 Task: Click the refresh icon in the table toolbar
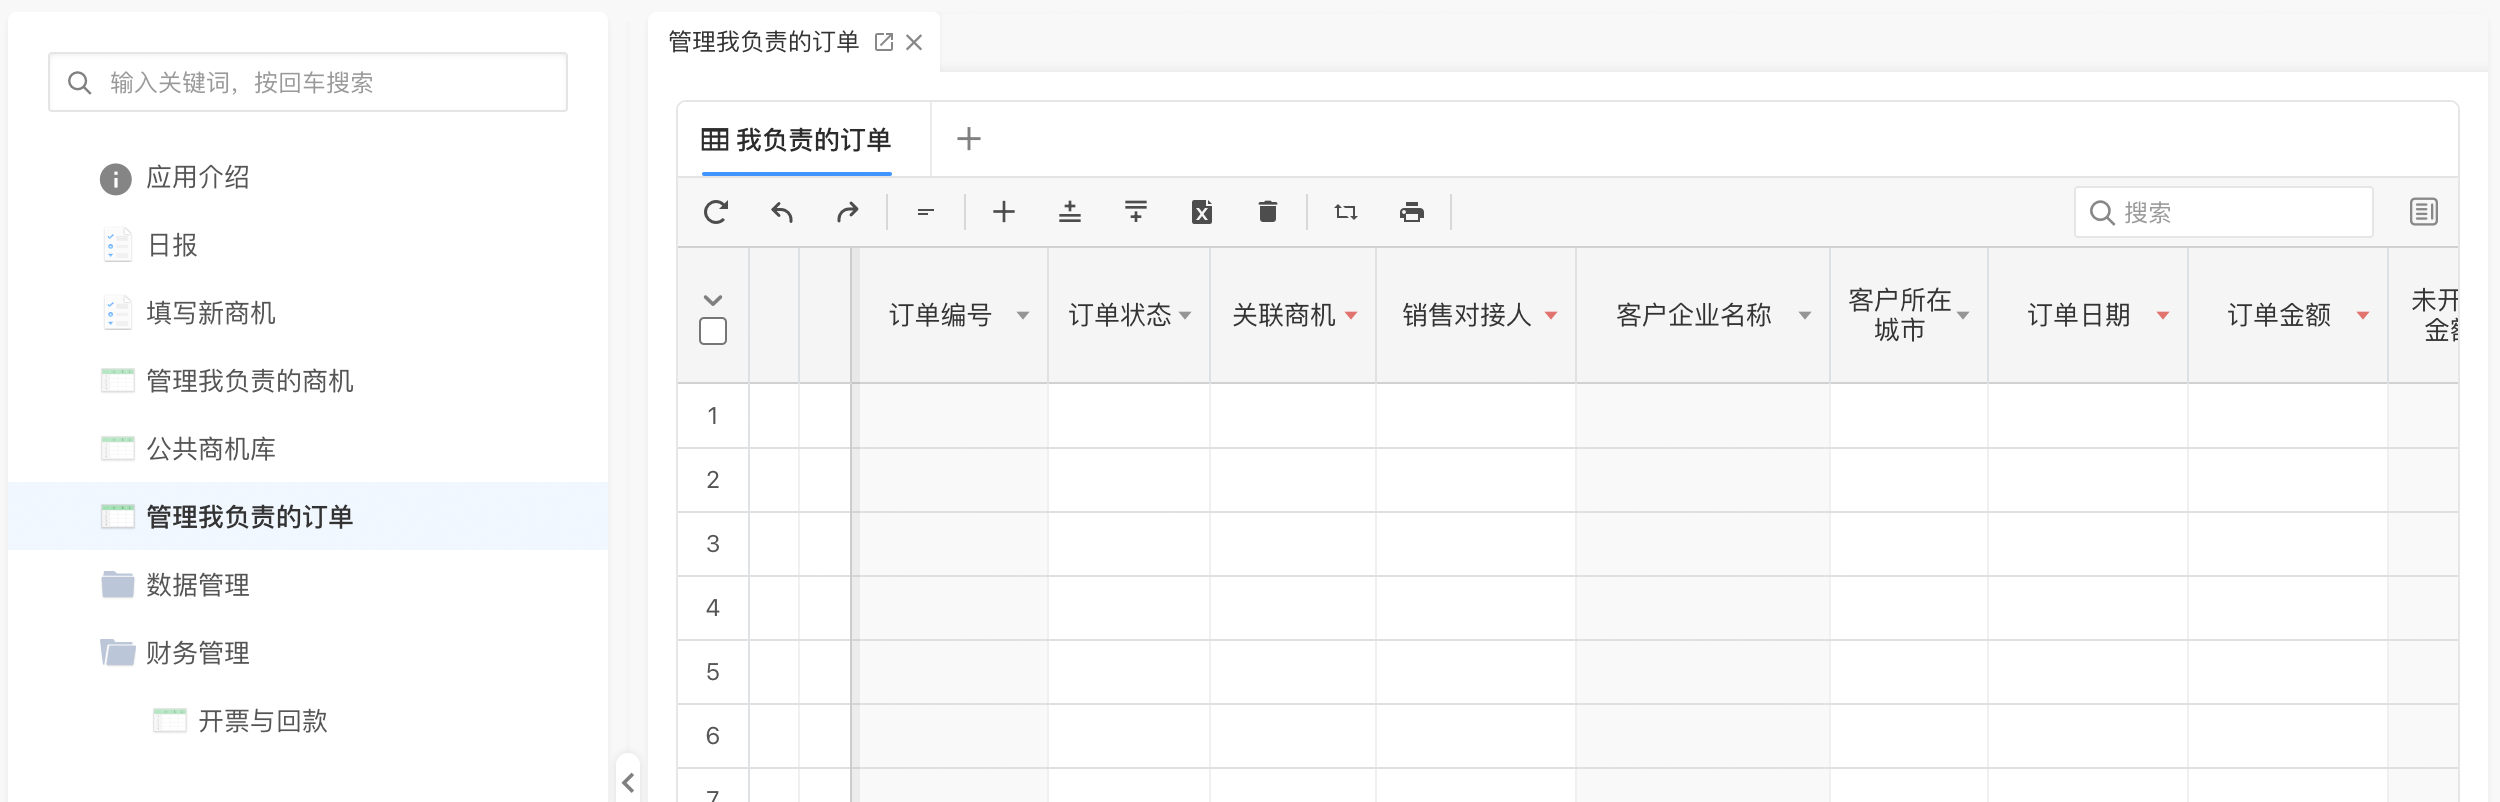716,212
